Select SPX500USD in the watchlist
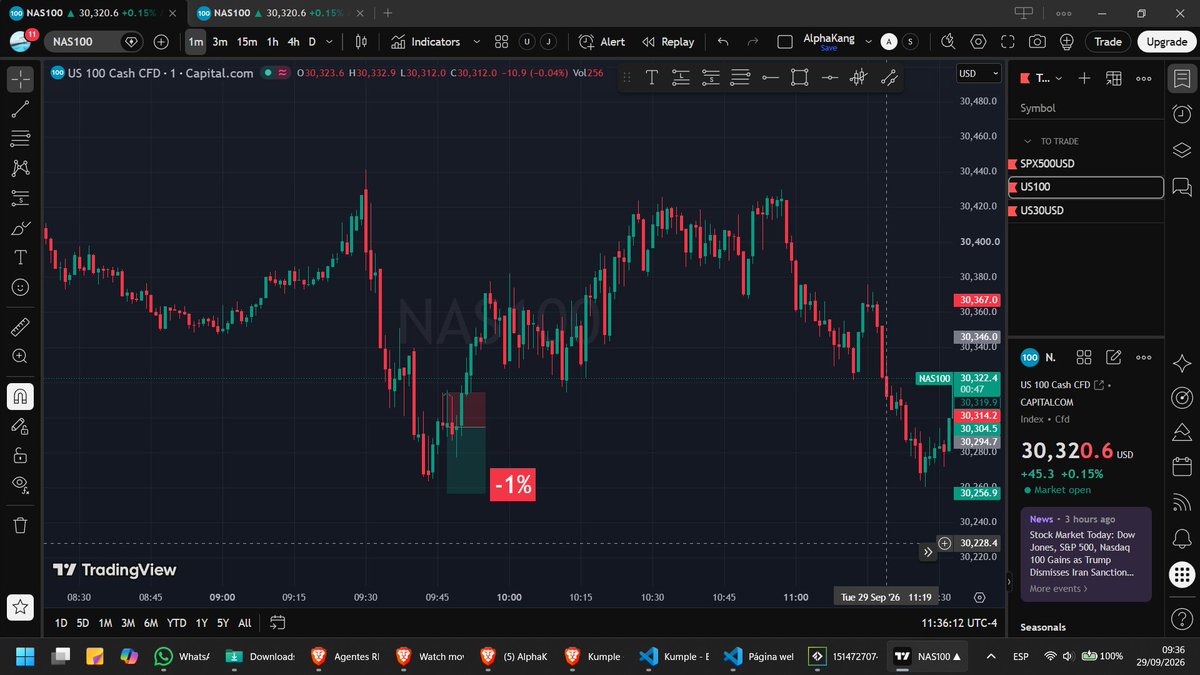 [1086, 163]
